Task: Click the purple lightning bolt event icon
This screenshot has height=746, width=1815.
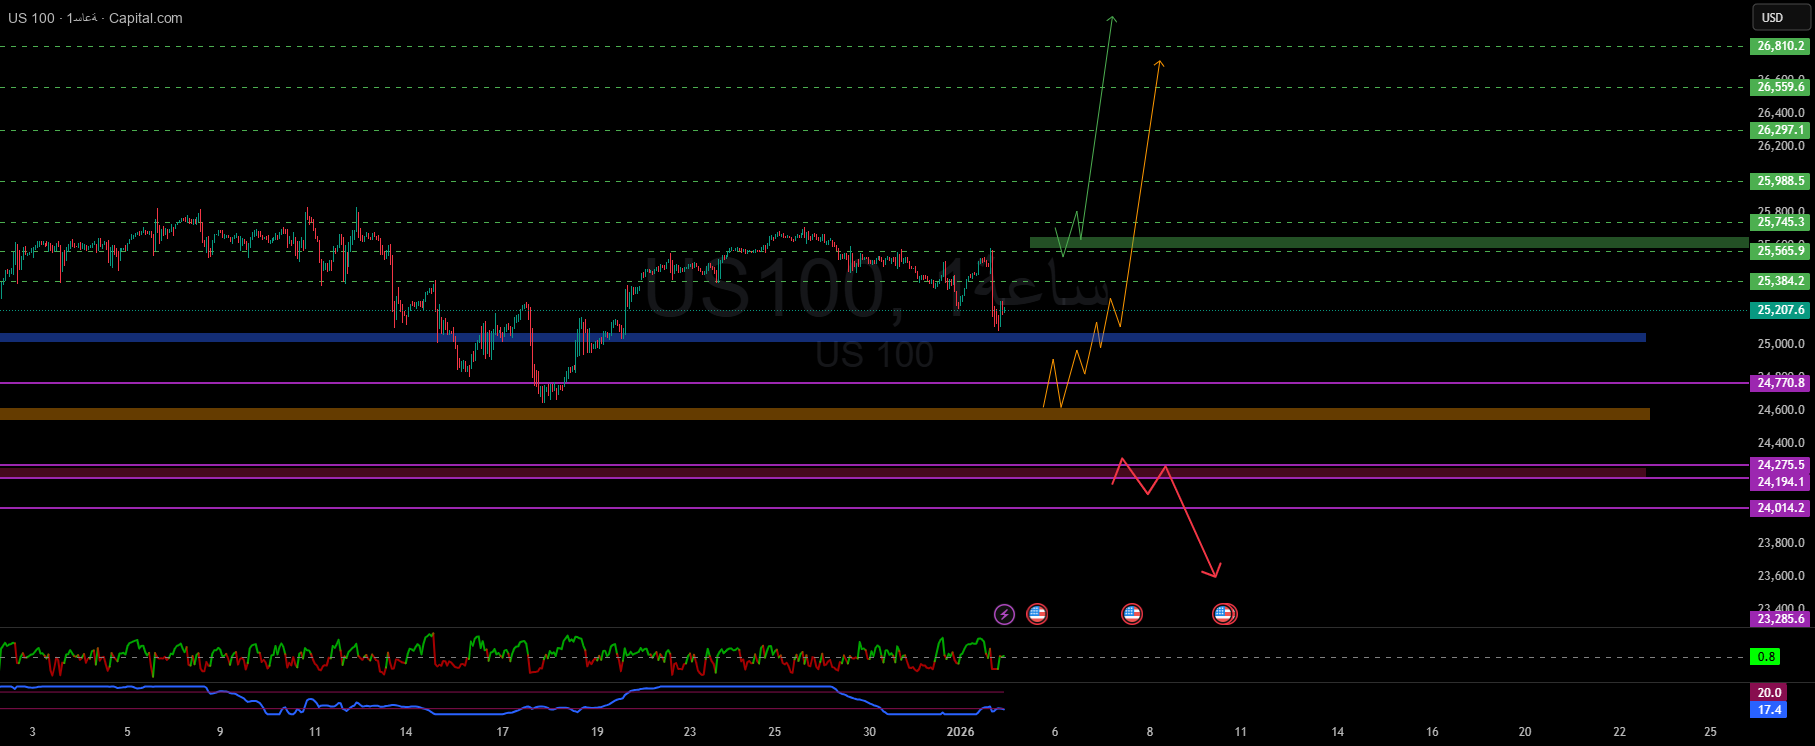Action: (1004, 614)
